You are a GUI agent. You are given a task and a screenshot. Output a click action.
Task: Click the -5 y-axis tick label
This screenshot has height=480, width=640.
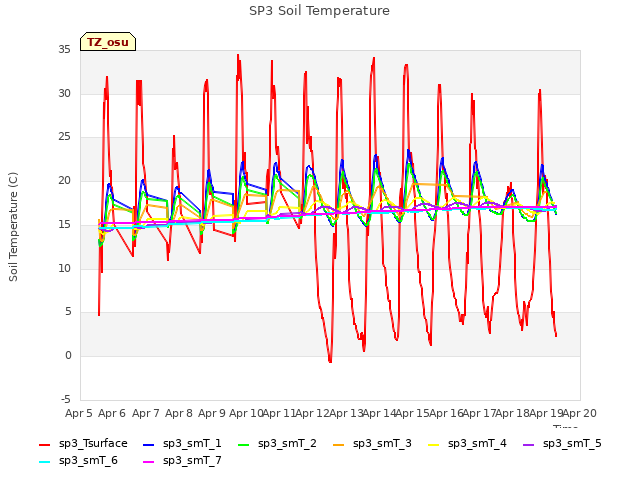66,400
